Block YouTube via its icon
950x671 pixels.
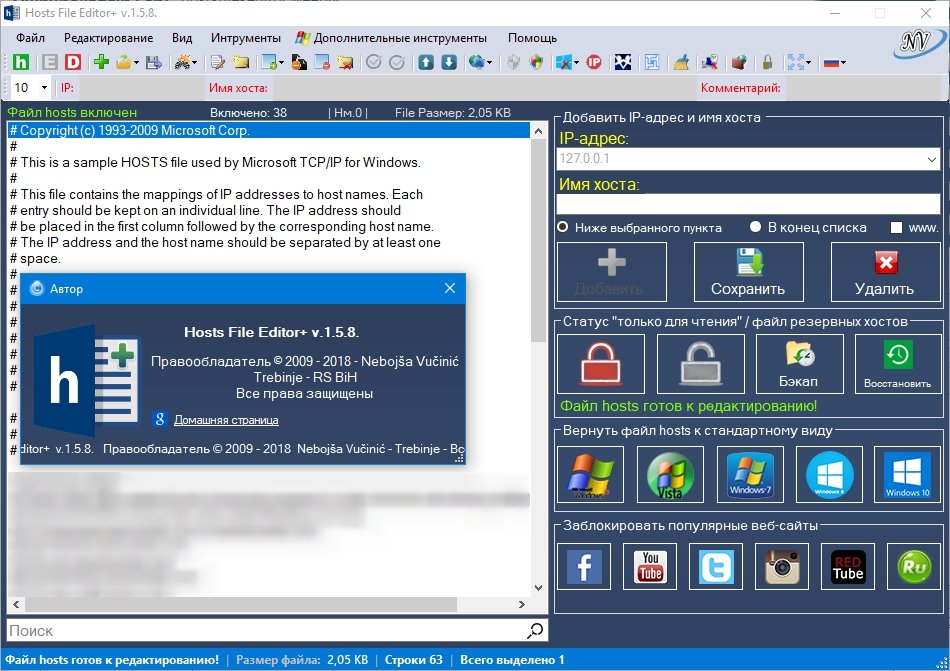[650, 566]
